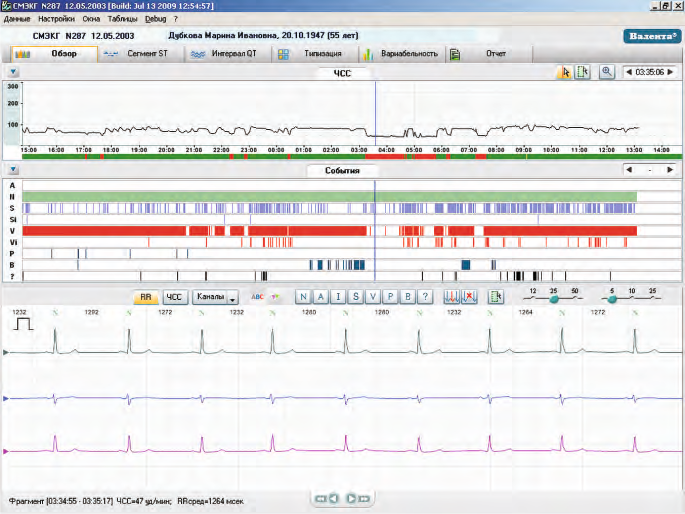685x514 pixels.
Task: Mark beat as V type
Action: point(373,297)
